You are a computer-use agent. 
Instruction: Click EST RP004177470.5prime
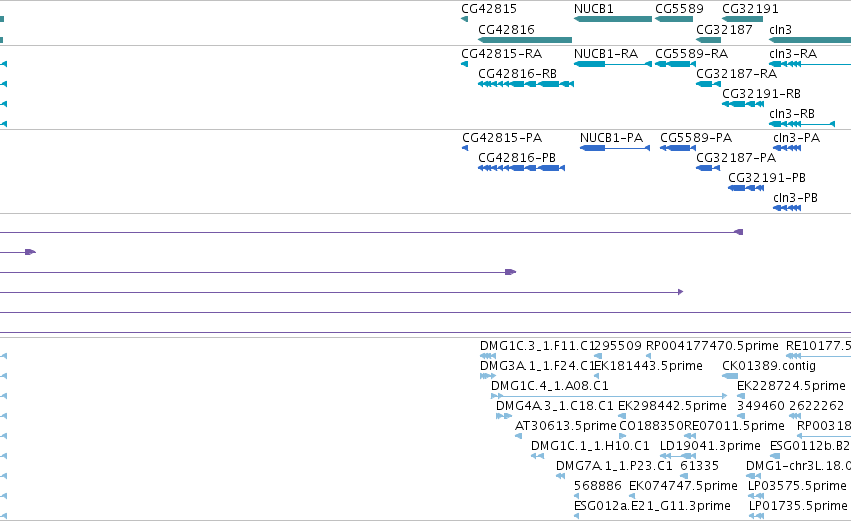click(712, 346)
